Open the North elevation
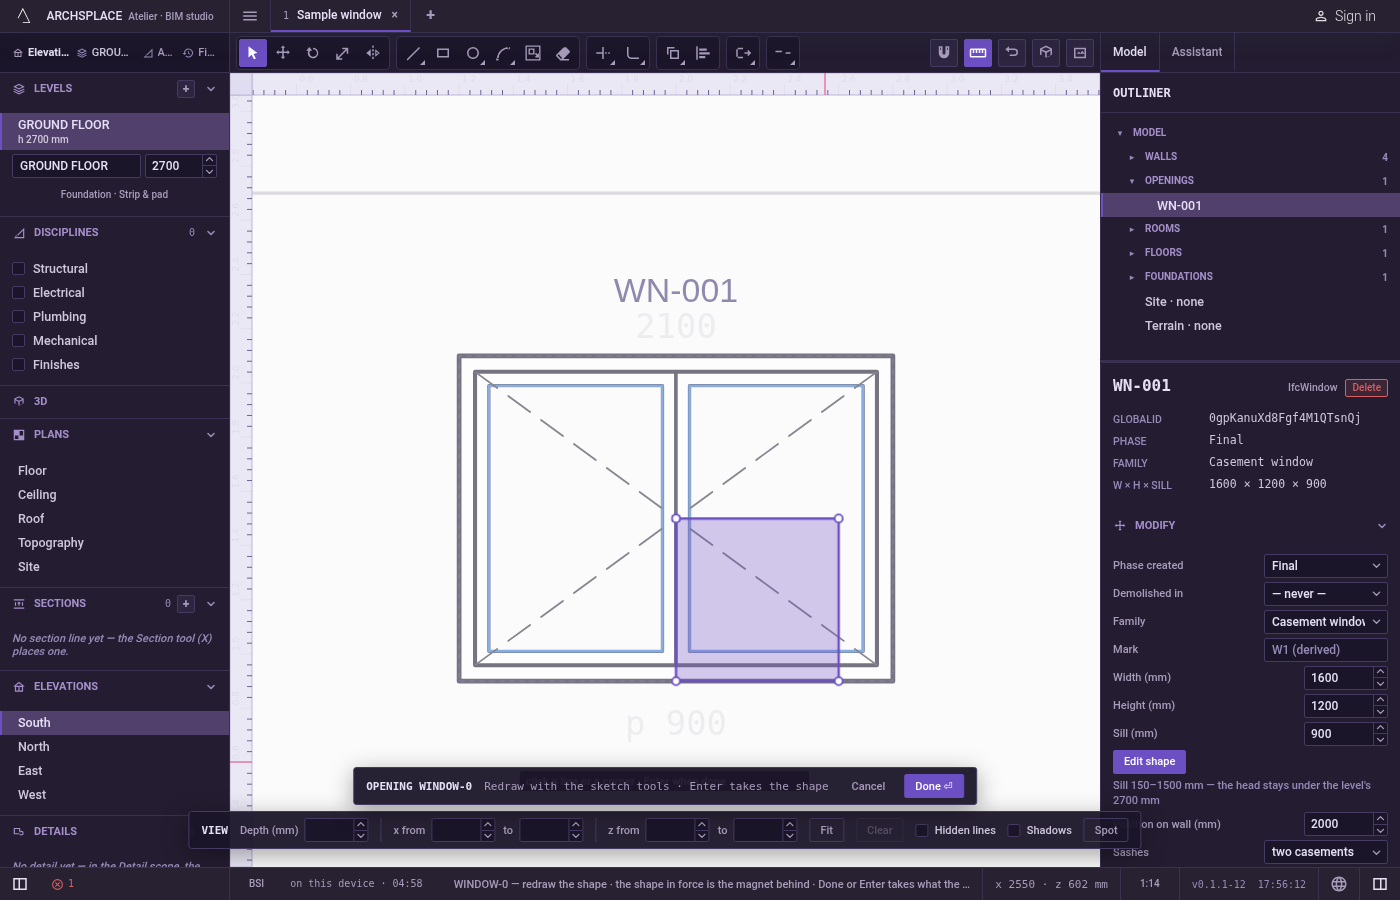This screenshot has height=900, width=1400. pyautogui.click(x=114, y=747)
